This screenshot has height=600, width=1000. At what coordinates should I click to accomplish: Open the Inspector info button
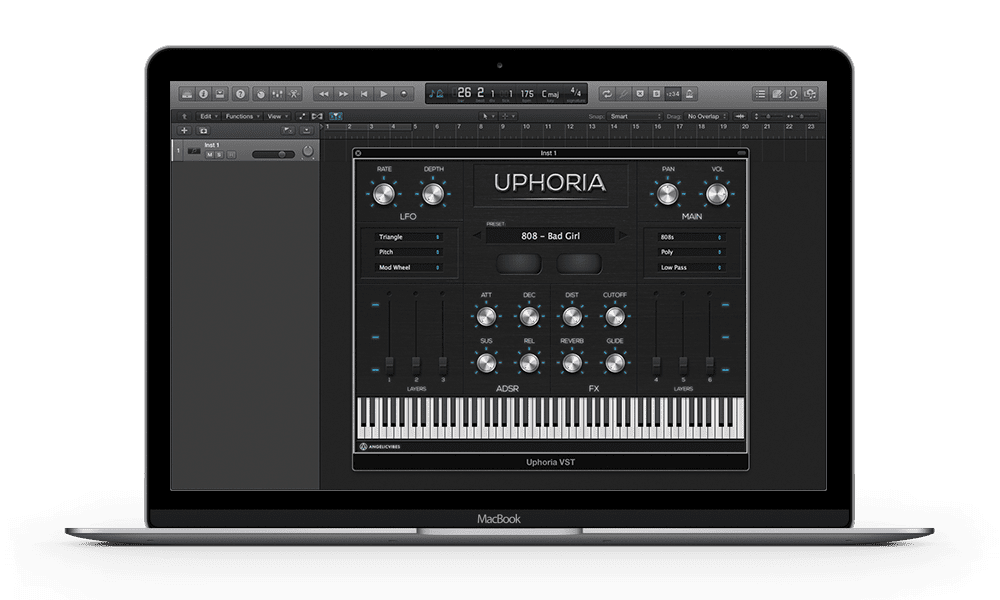tap(203, 94)
